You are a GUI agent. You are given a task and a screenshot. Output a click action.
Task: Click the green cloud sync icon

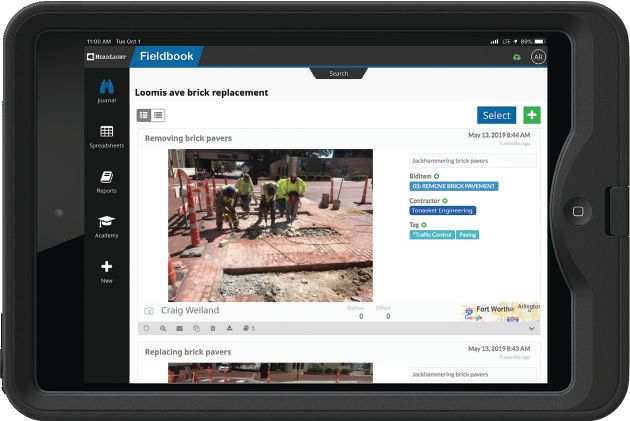516,57
